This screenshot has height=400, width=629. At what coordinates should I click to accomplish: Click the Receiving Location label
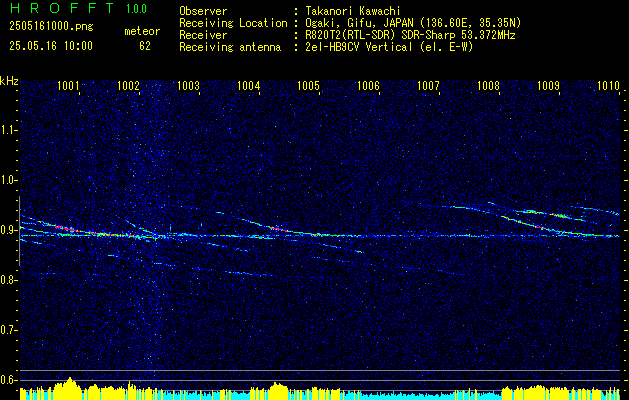[233, 23]
